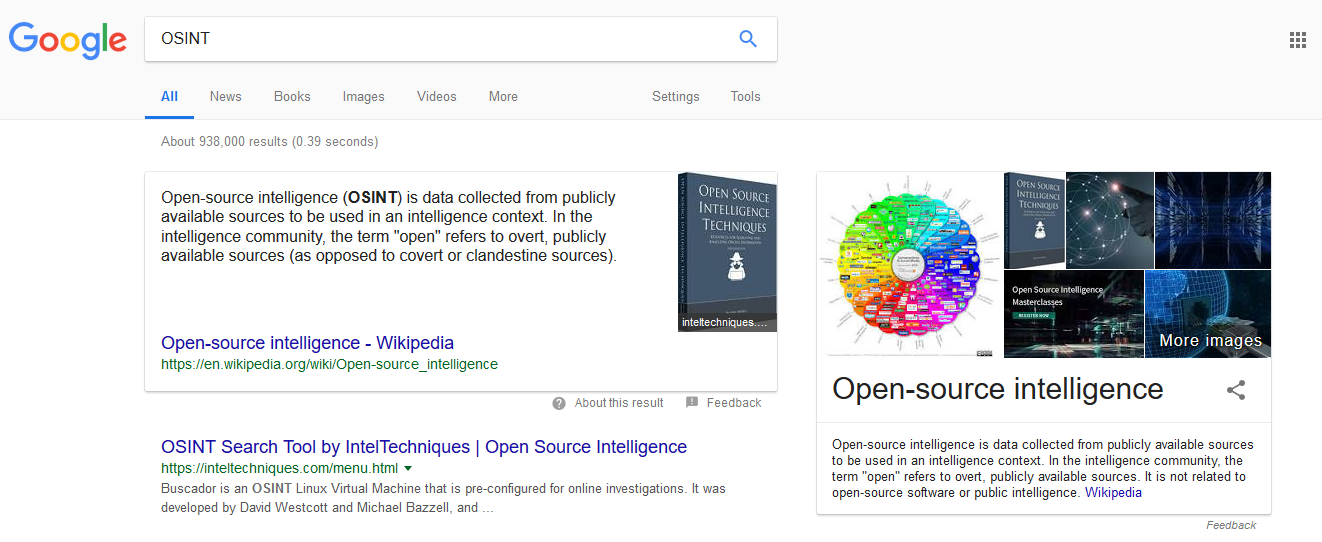Open the Open Source Intelligence Masterclasses image
The image size is (1322, 542).
click(x=1073, y=314)
